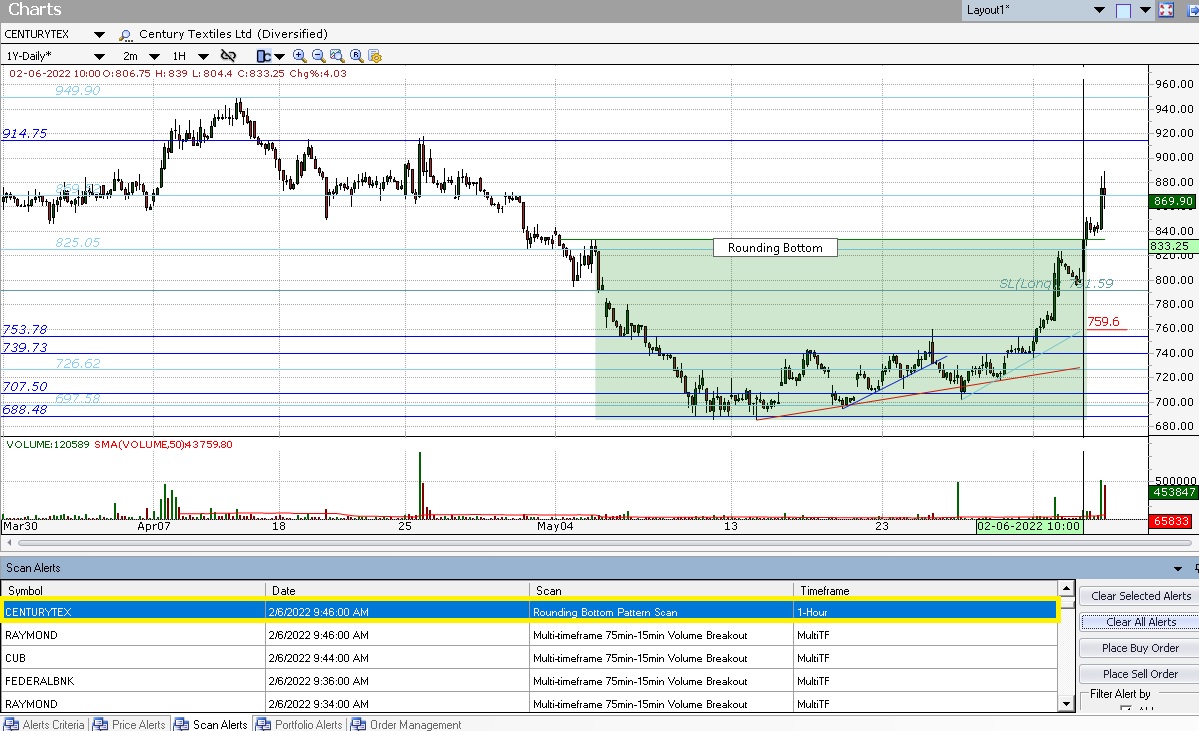Open the 1Y-Daily* range dropdown
This screenshot has height=731, width=1199.
coord(99,56)
